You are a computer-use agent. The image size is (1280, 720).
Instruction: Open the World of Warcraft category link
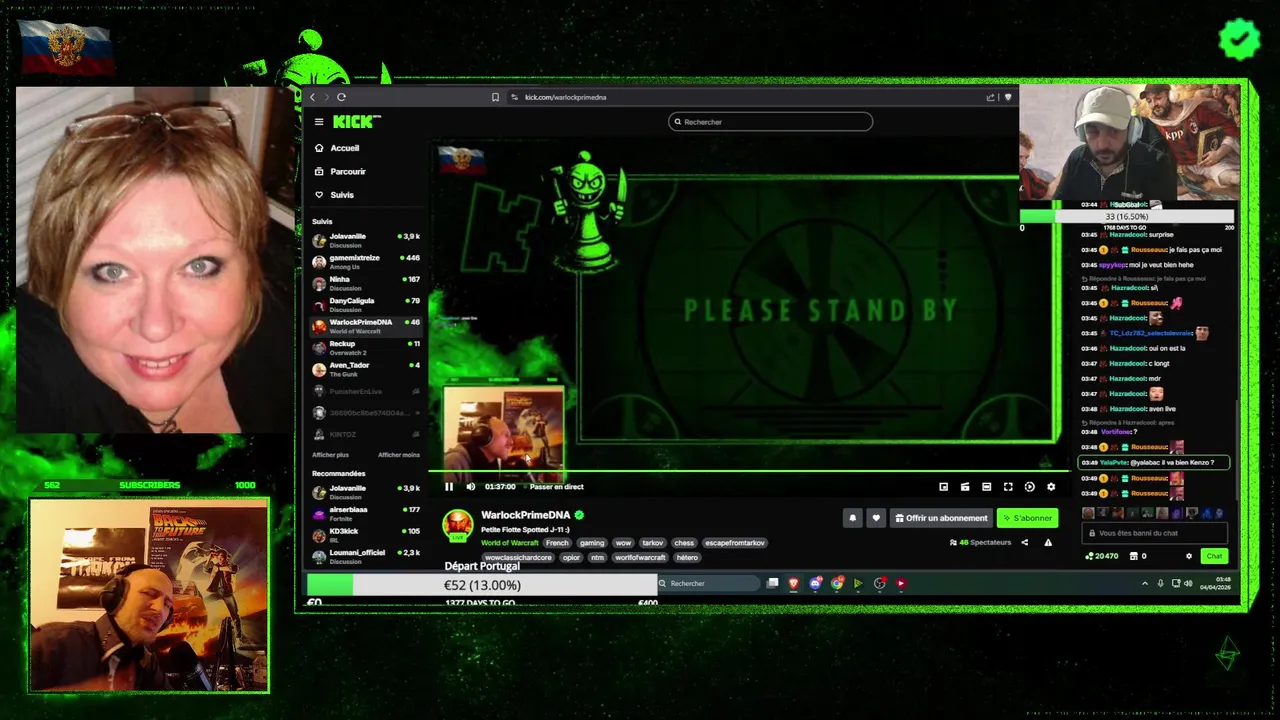[510, 543]
